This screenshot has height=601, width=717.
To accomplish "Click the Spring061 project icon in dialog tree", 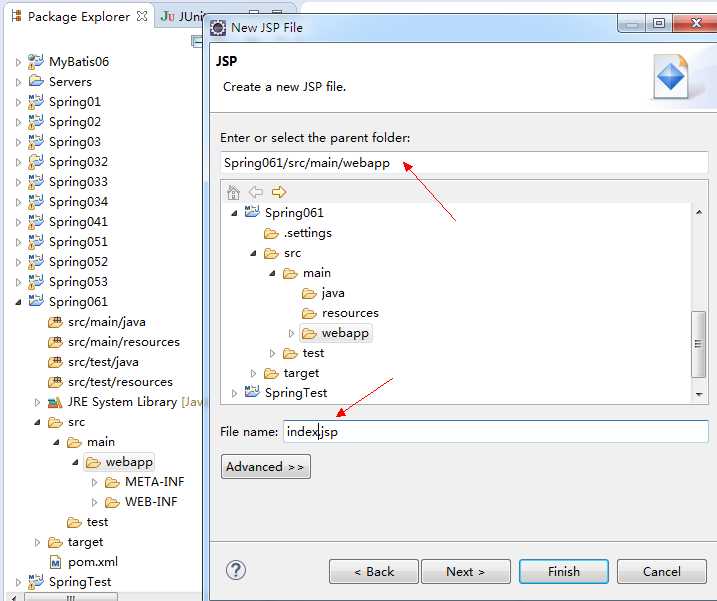I will tap(252, 212).
